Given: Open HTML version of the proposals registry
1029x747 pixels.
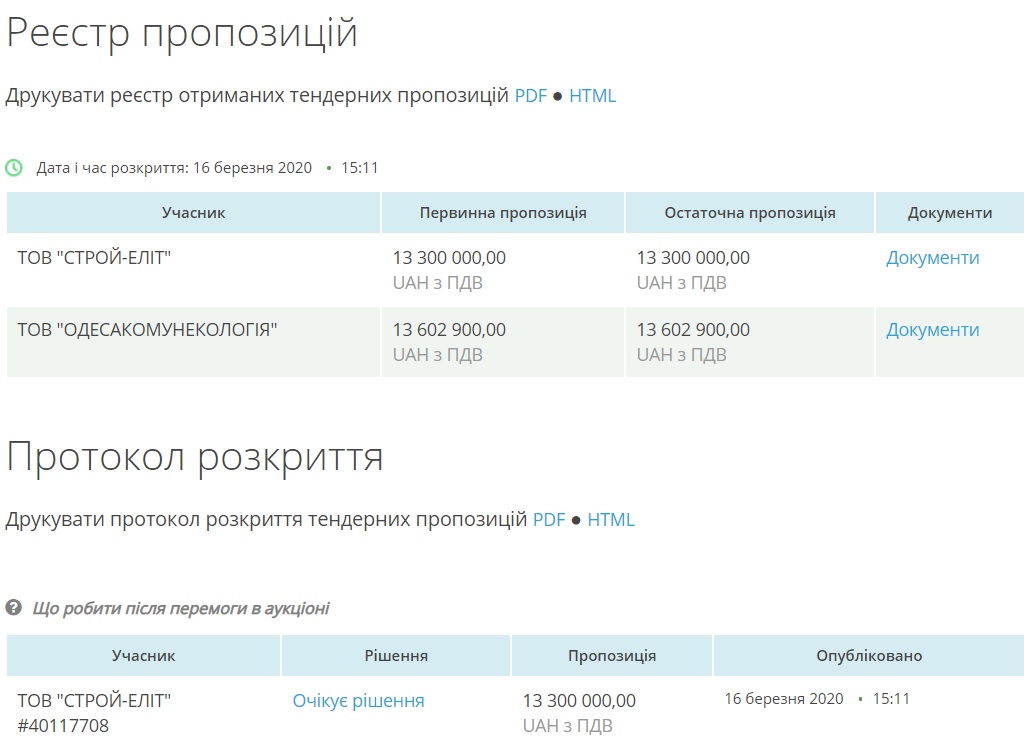Looking at the screenshot, I should pos(593,96).
